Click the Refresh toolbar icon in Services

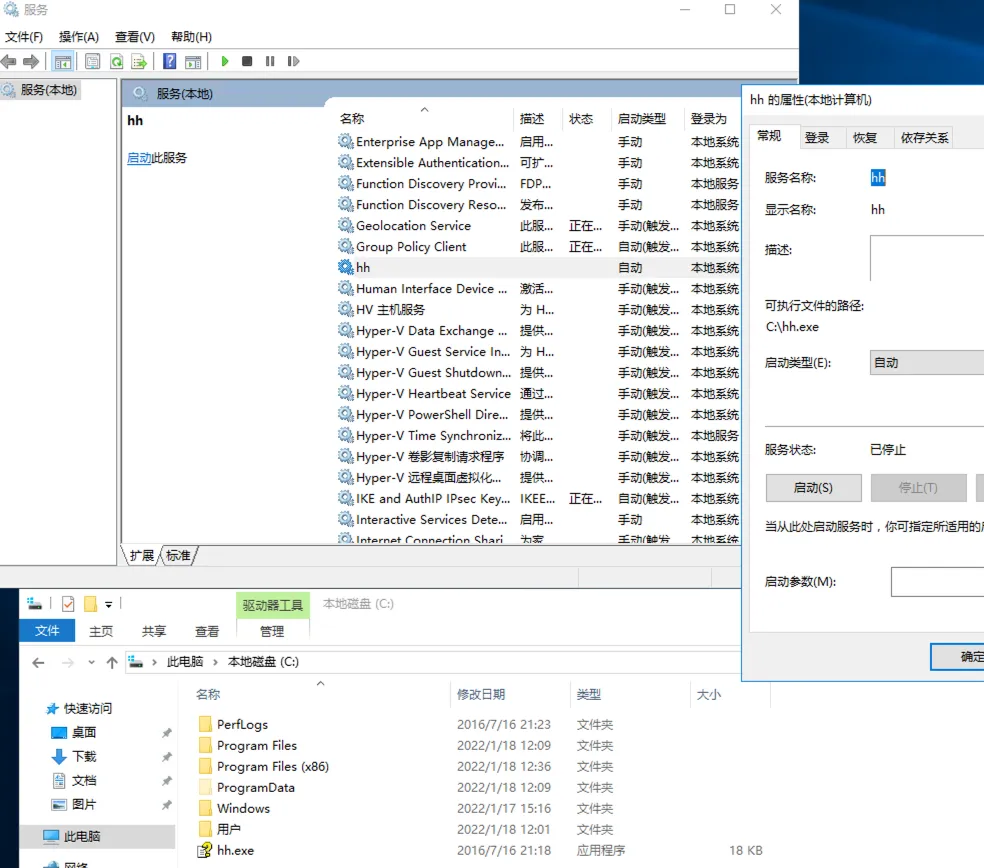[116, 62]
